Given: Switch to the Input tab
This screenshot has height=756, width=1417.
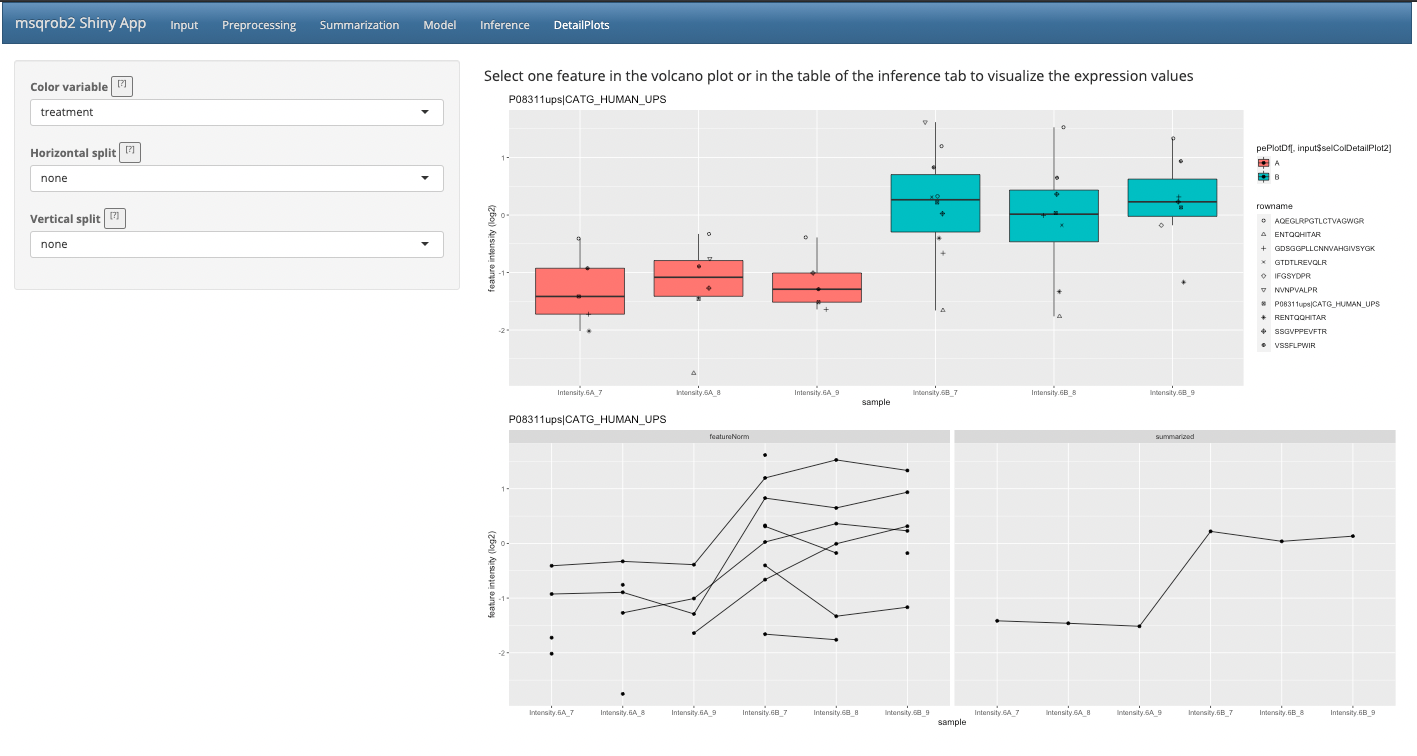Looking at the screenshot, I should [184, 25].
